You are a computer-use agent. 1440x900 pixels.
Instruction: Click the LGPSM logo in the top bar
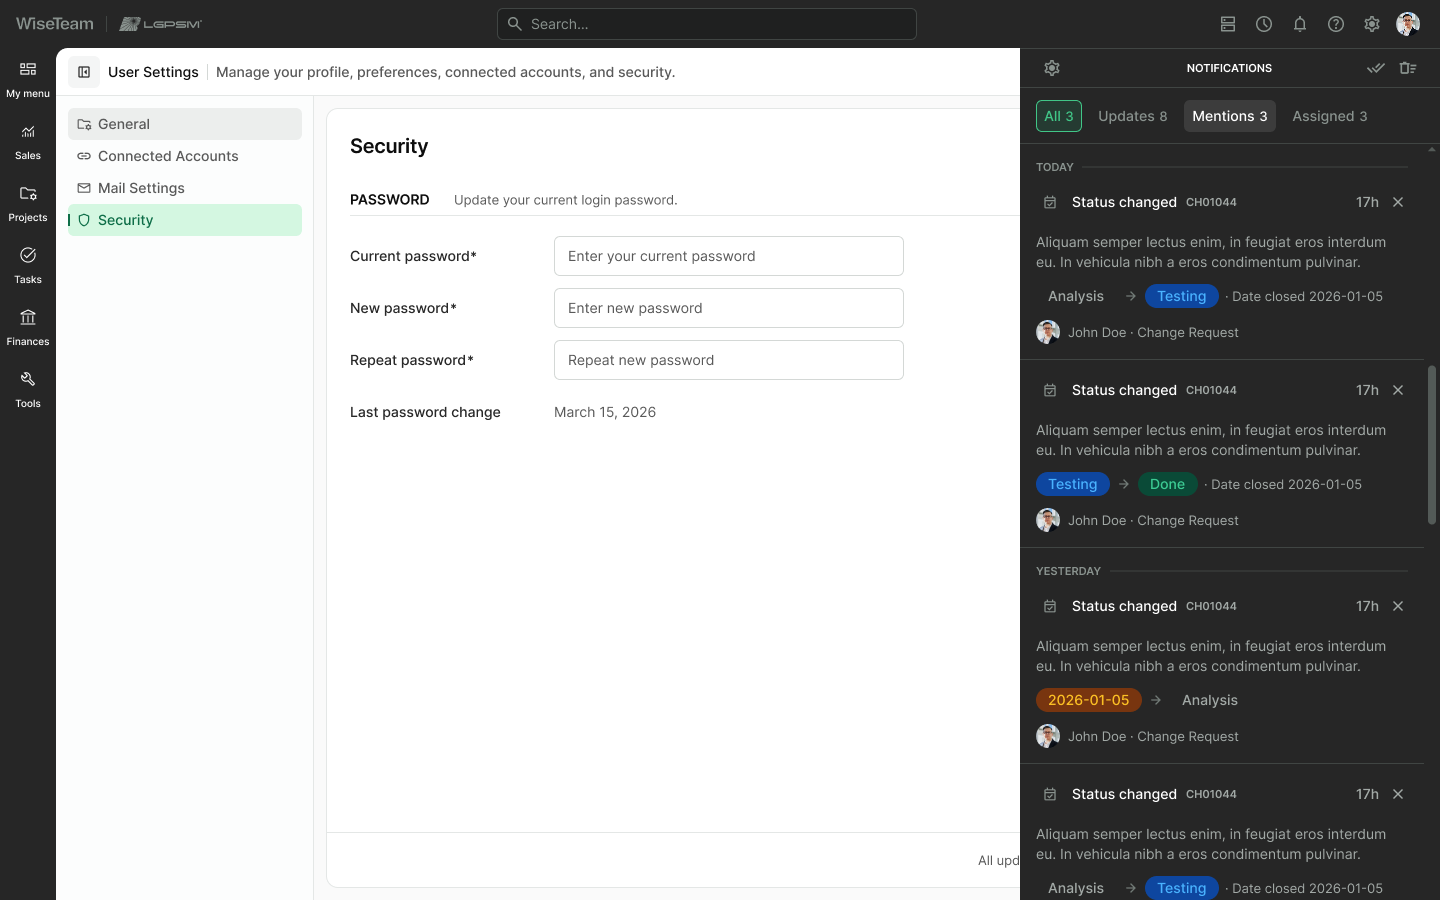(x=161, y=24)
